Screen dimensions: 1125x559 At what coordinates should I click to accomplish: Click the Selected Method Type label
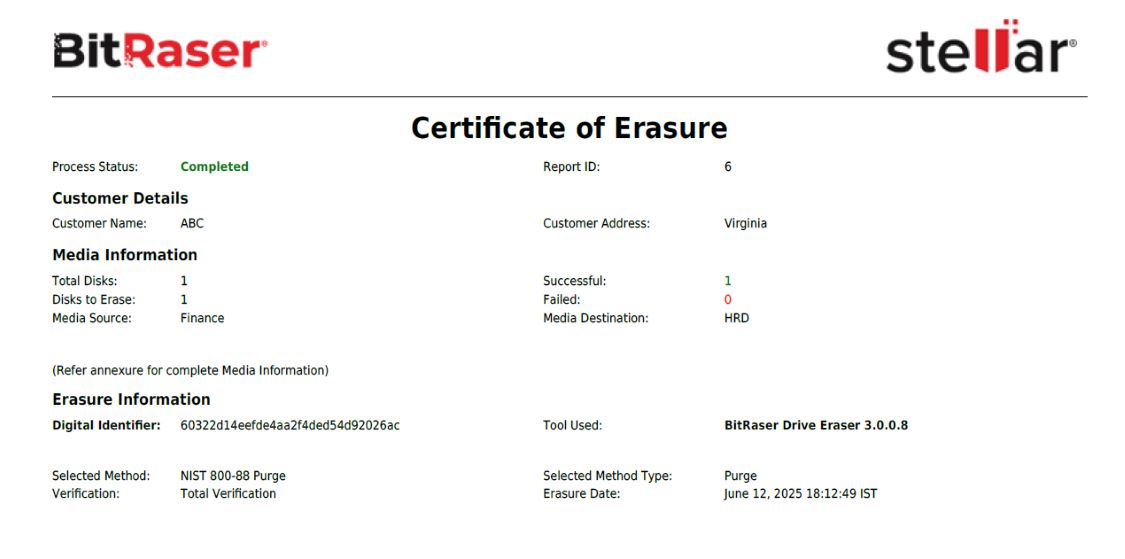(608, 476)
